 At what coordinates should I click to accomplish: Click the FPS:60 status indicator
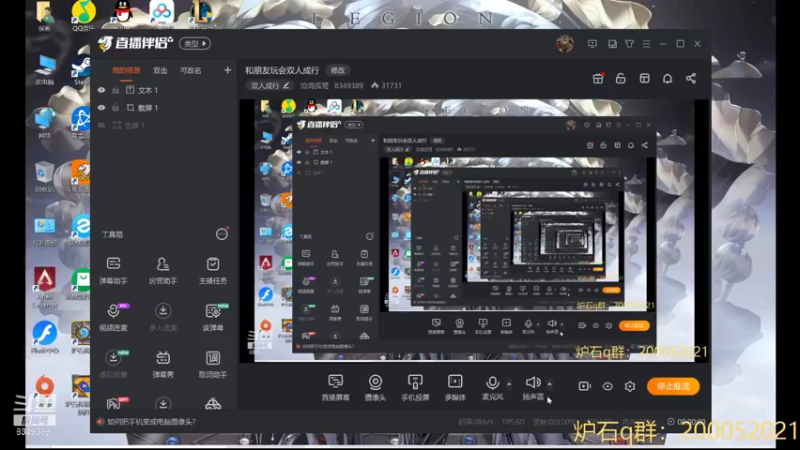pyautogui.click(x=513, y=422)
